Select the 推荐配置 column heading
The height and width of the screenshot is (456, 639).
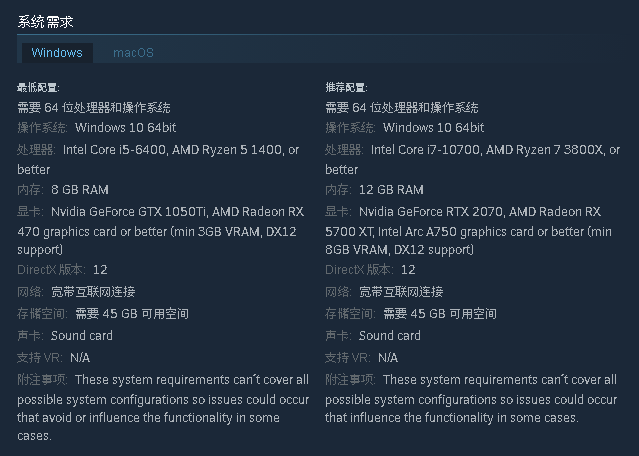pyautogui.click(x=346, y=87)
